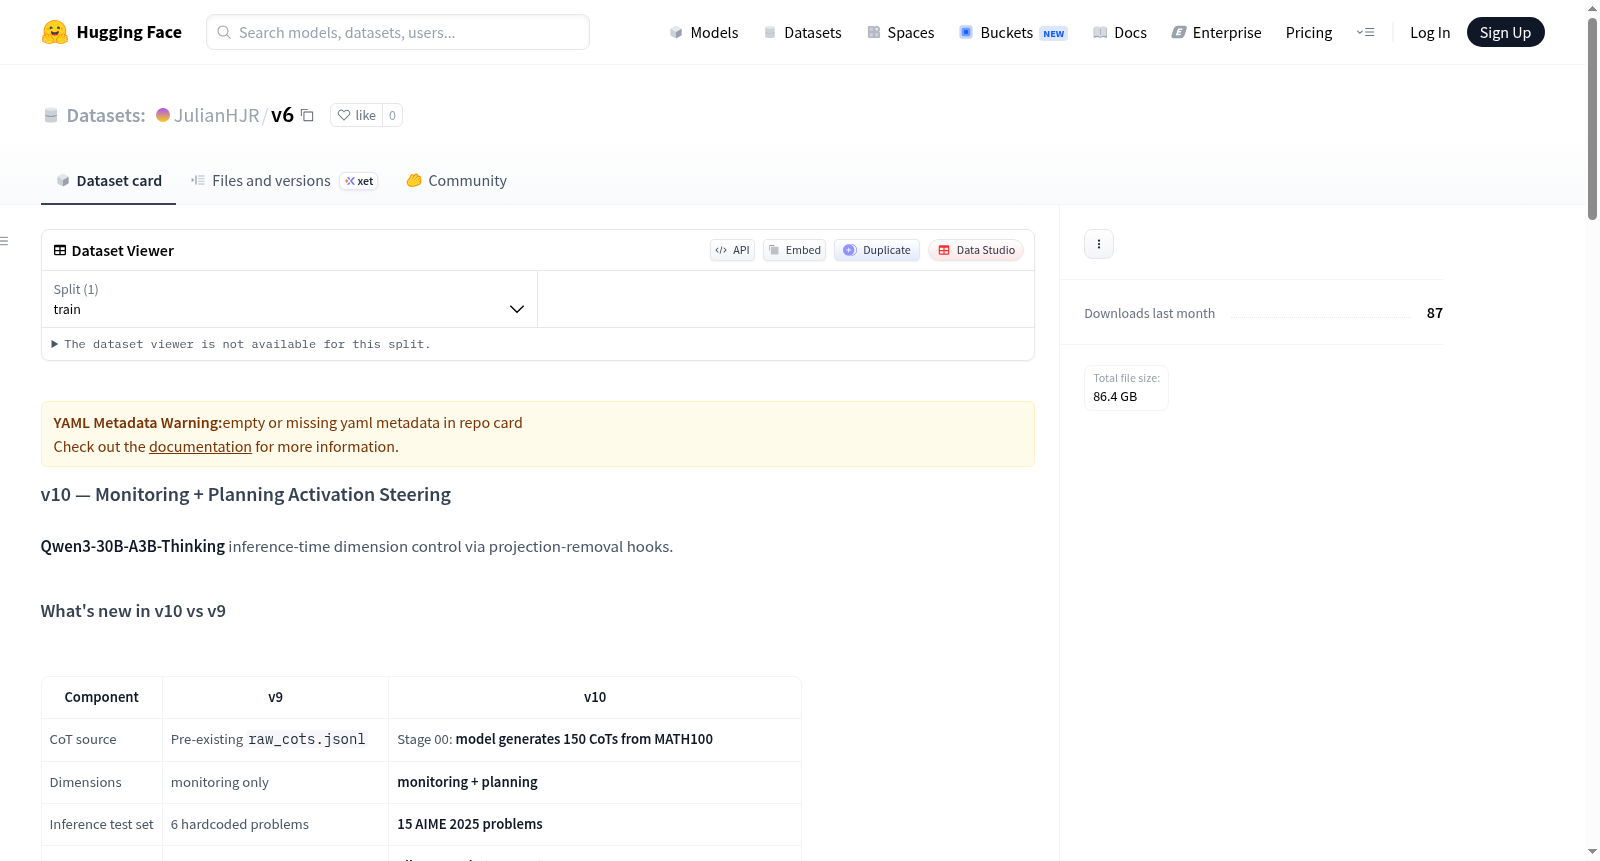Click the Embed button
This screenshot has height=861, width=1600.
point(795,250)
